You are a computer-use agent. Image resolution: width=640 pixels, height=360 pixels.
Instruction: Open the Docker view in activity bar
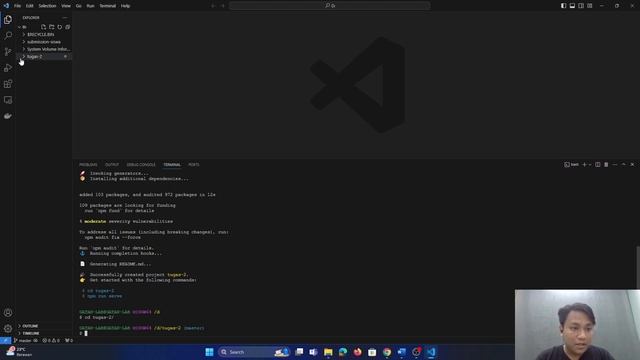point(8,116)
